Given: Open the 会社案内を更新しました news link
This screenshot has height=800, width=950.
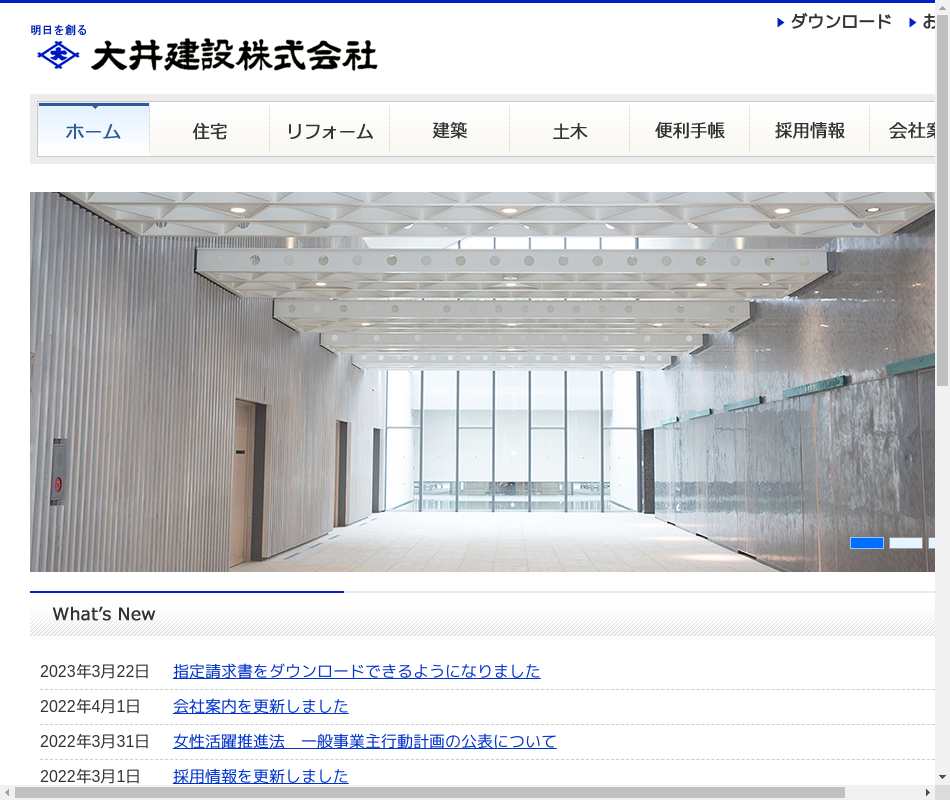Looking at the screenshot, I should [x=260, y=706].
